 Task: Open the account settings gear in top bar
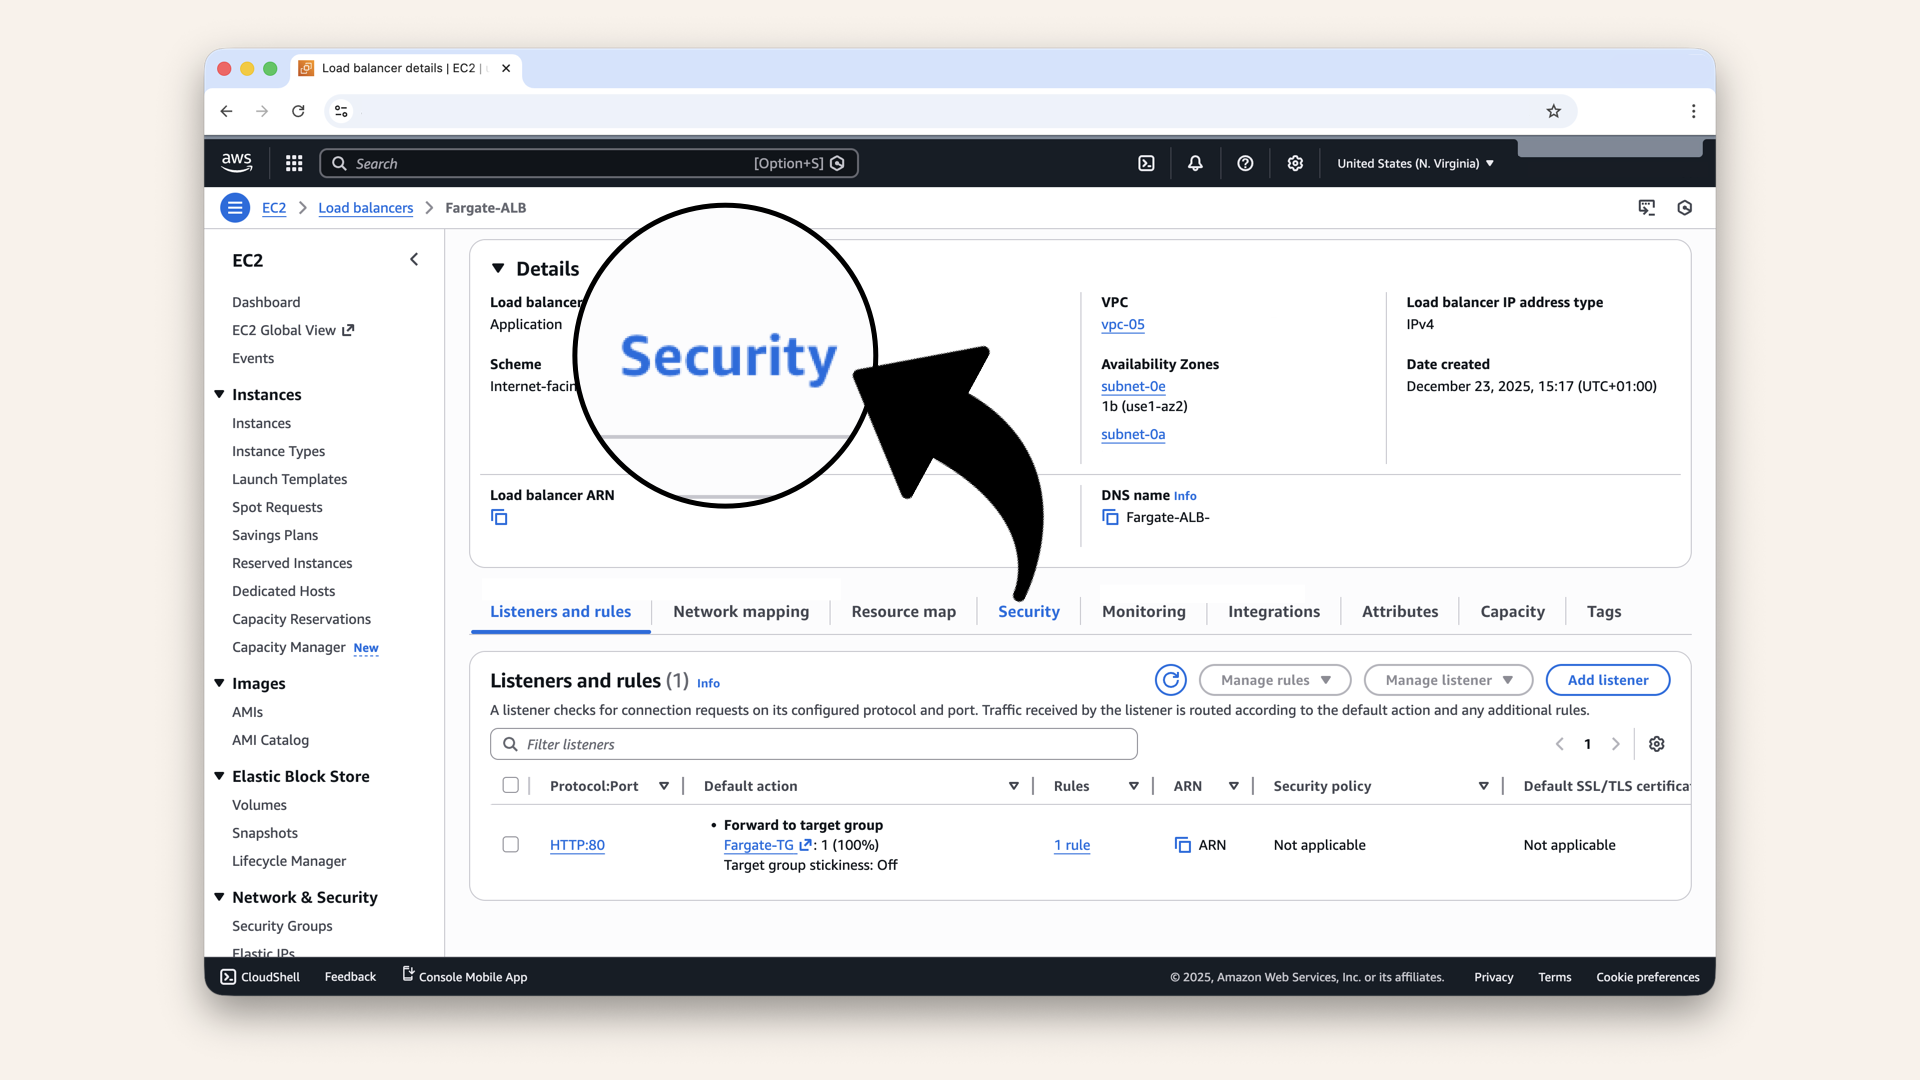[x=1295, y=162]
